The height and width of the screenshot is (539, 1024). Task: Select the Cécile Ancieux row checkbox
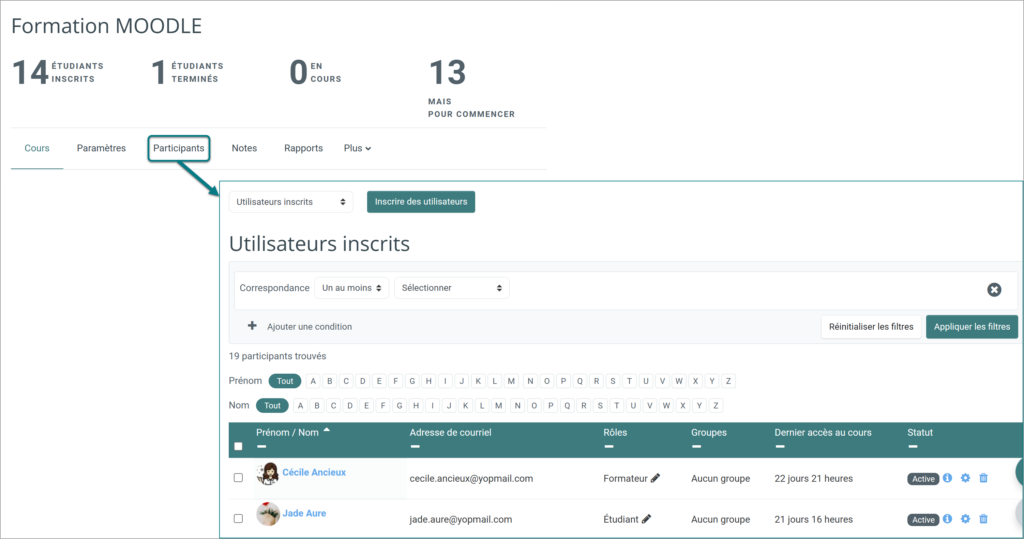tap(238, 478)
